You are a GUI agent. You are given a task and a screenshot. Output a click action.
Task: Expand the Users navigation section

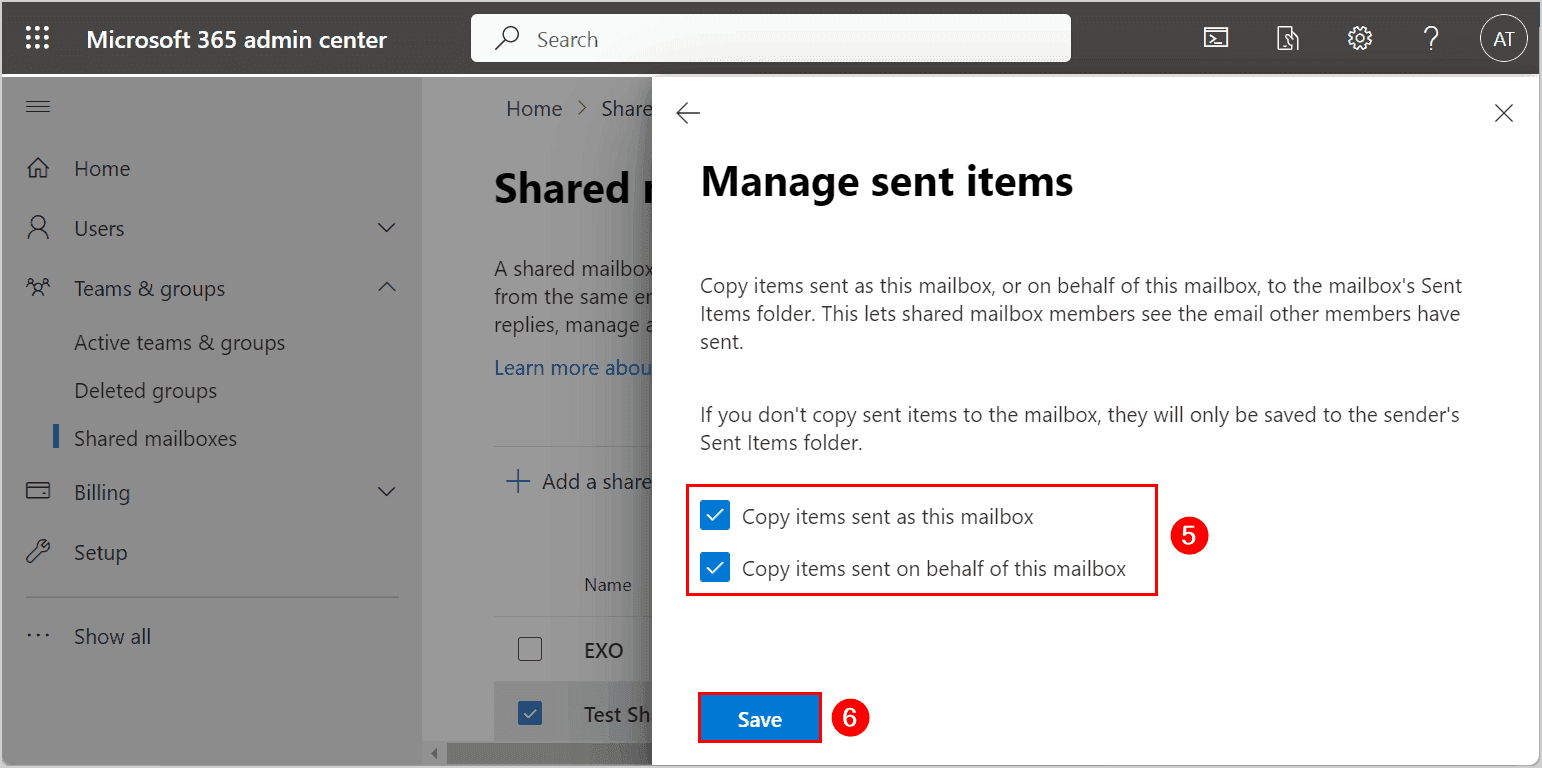point(386,228)
